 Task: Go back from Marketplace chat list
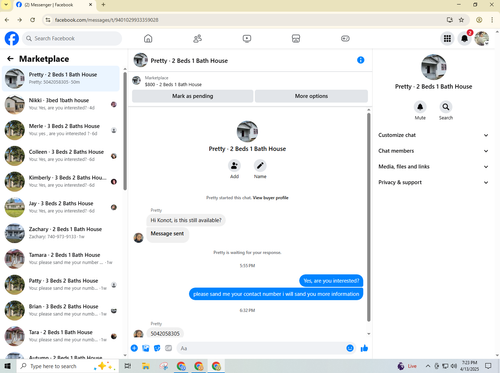pyautogui.click(x=10, y=59)
